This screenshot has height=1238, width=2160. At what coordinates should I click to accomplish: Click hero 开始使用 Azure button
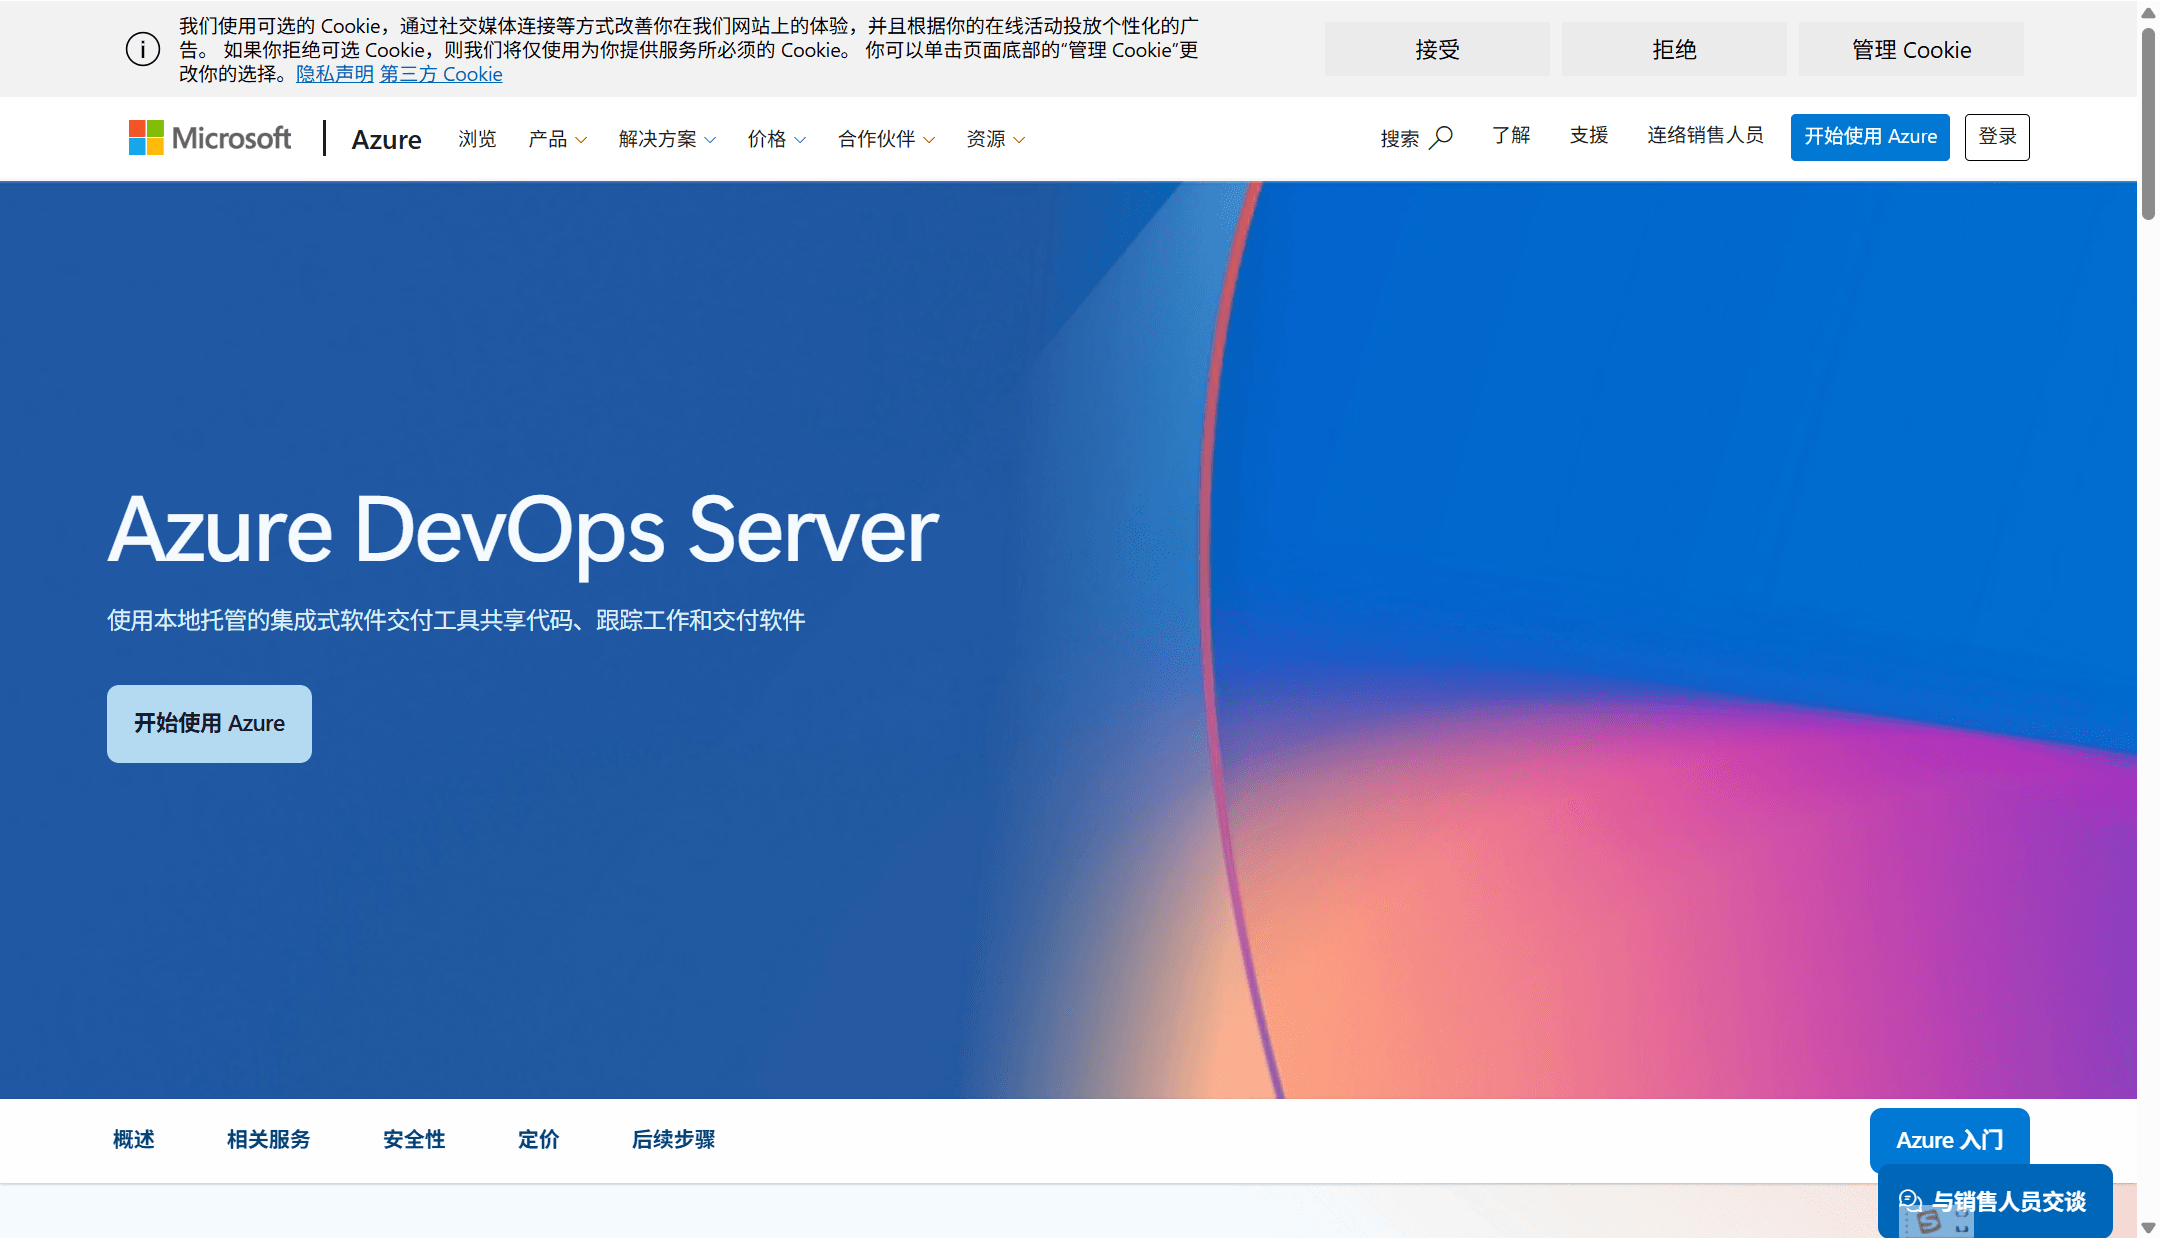click(209, 723)
